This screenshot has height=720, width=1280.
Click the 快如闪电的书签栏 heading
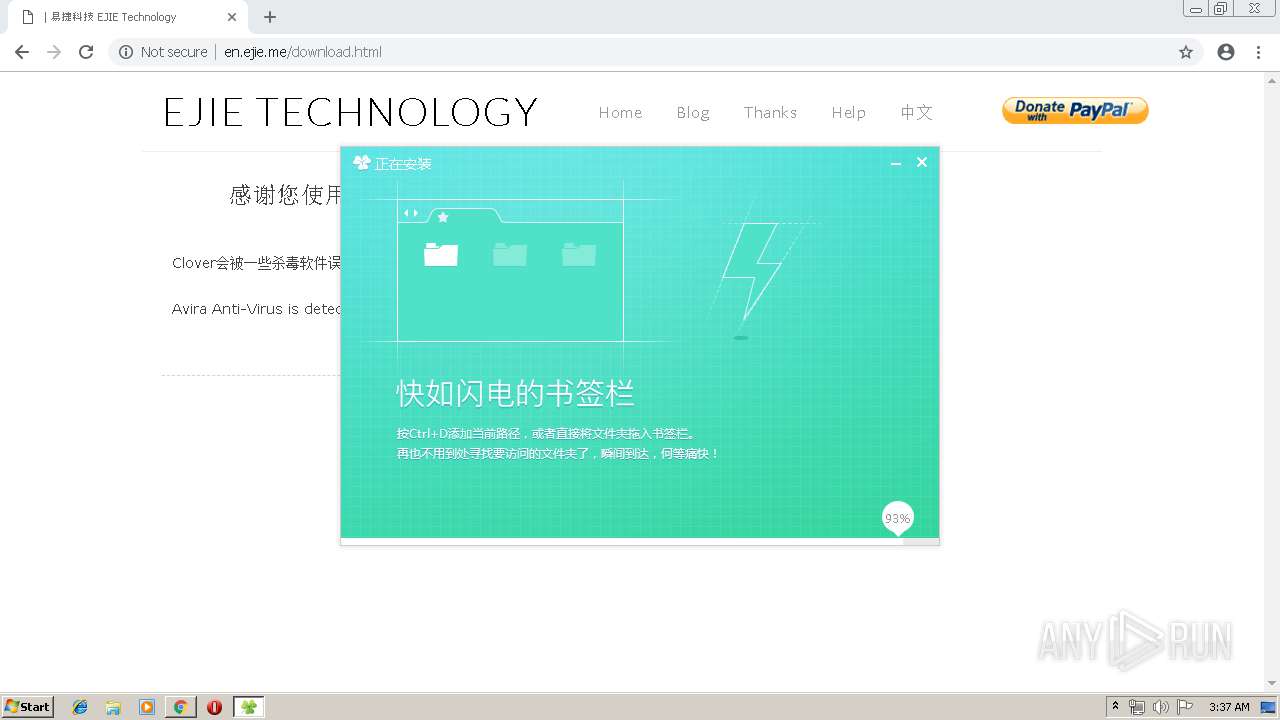click(x=515, y=393)
